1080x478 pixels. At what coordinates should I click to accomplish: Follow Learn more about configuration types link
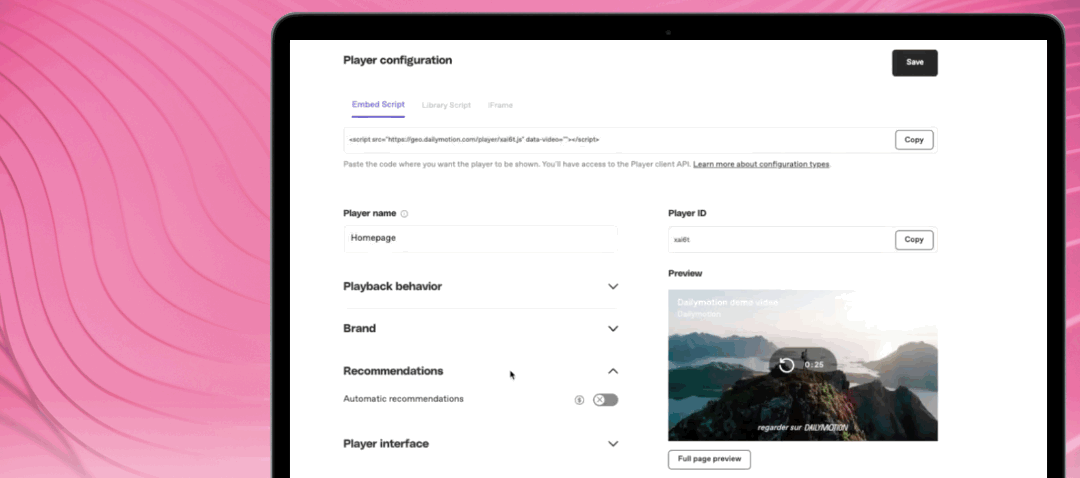pyautogui.click(x=761, y=165)
